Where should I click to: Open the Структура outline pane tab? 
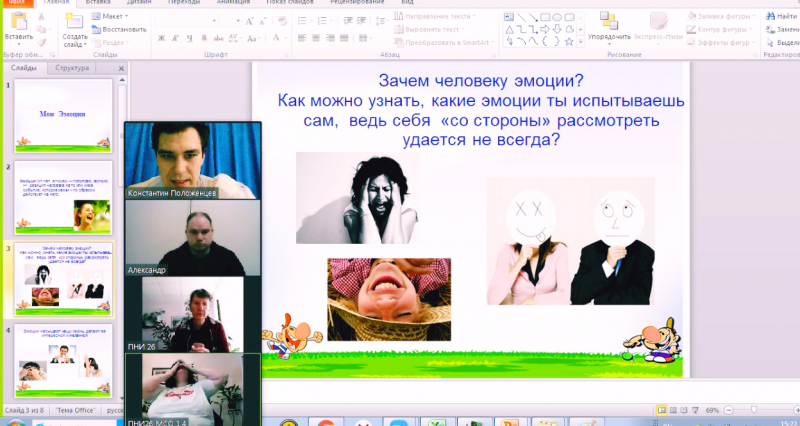coord(72,68)
